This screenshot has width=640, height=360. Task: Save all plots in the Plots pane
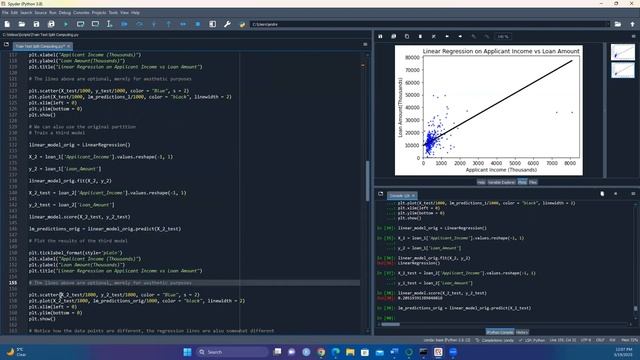[x=393, y=36]
